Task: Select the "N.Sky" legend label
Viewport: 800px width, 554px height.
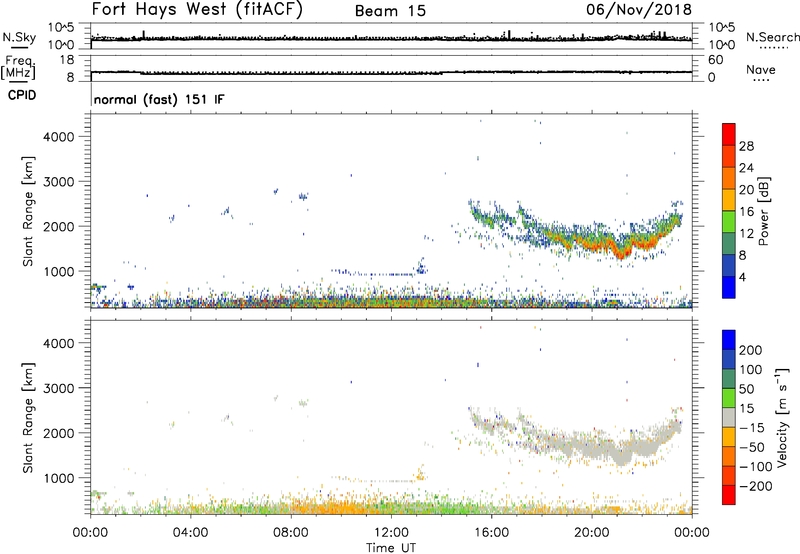Action: click(19, 37)
